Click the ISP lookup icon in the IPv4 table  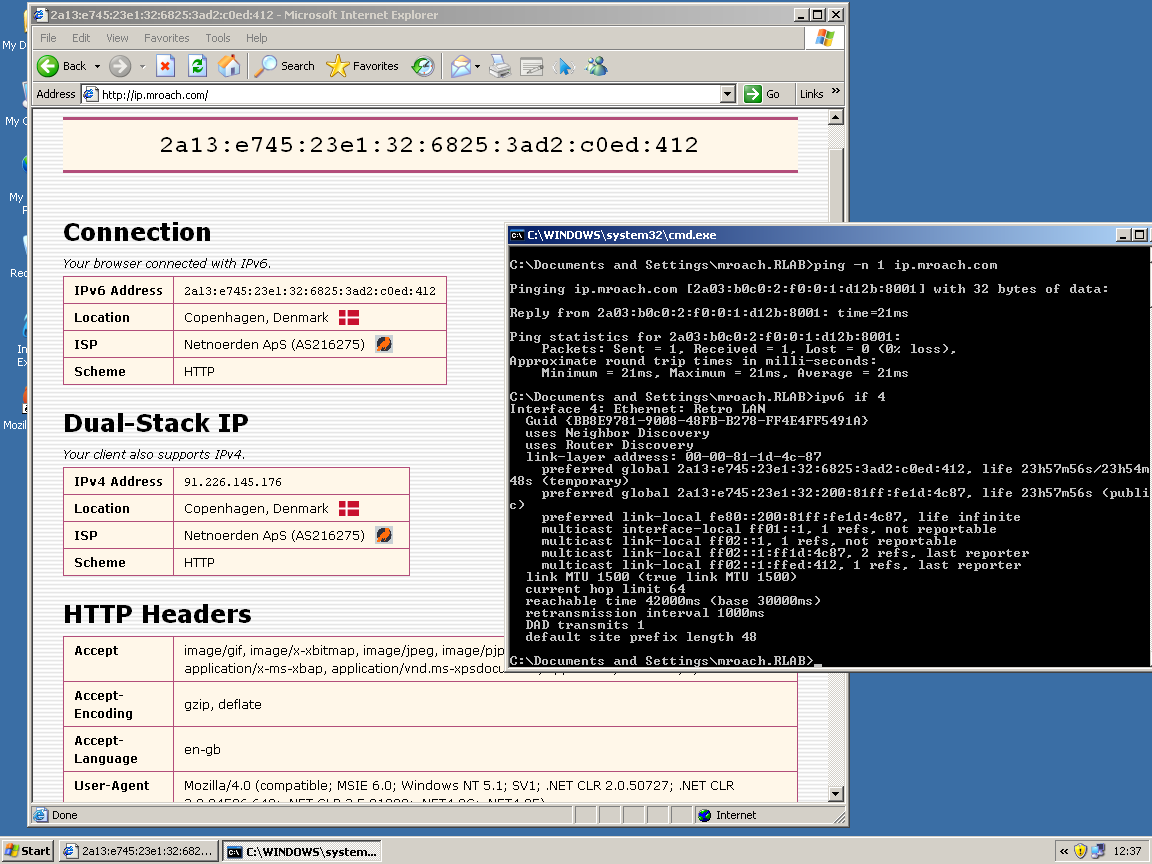[384, 535]
